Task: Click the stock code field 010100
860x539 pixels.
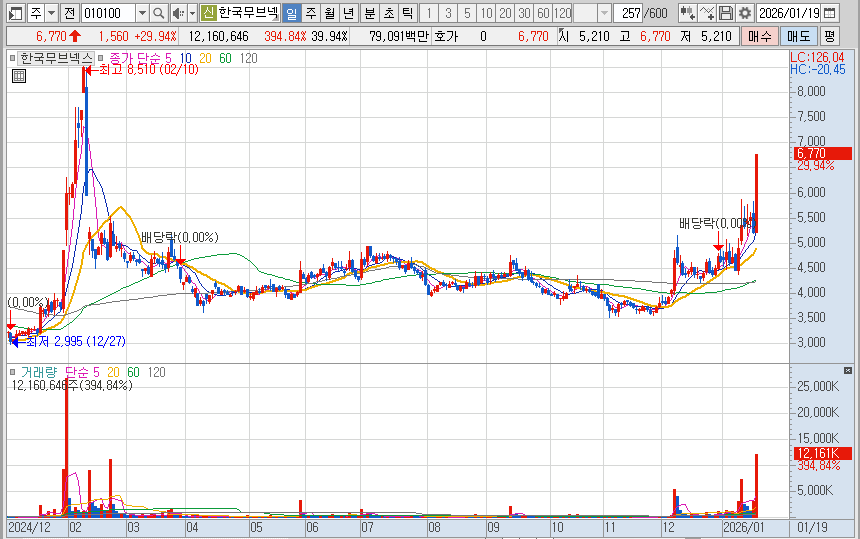Action: [x=108, y=13]
